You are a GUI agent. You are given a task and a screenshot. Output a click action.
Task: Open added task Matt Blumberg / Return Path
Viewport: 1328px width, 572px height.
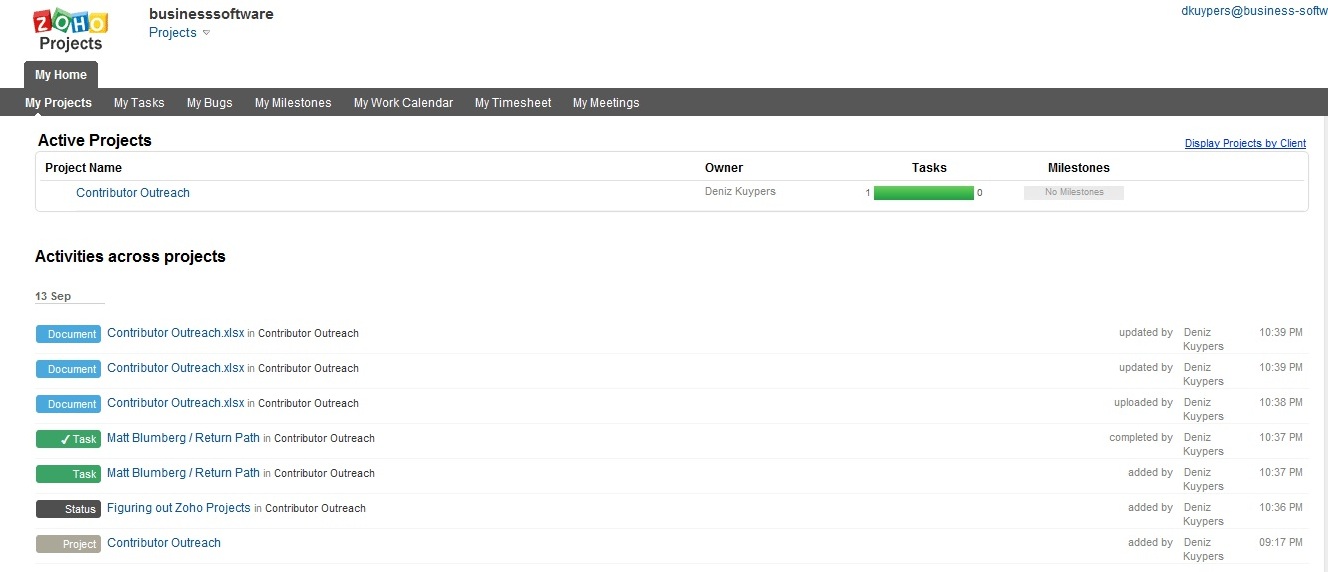click(183, 473)
